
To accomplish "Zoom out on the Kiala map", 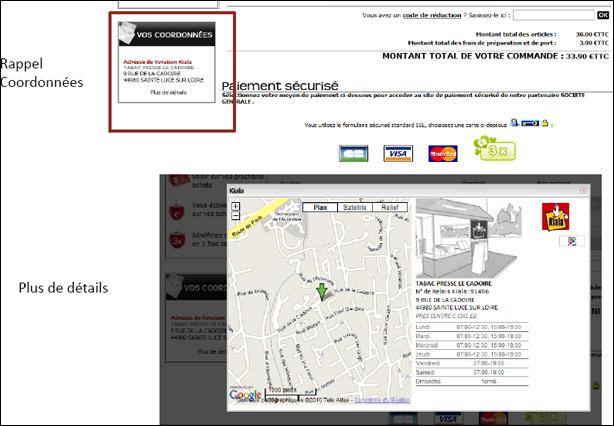I will pos(235,215).
